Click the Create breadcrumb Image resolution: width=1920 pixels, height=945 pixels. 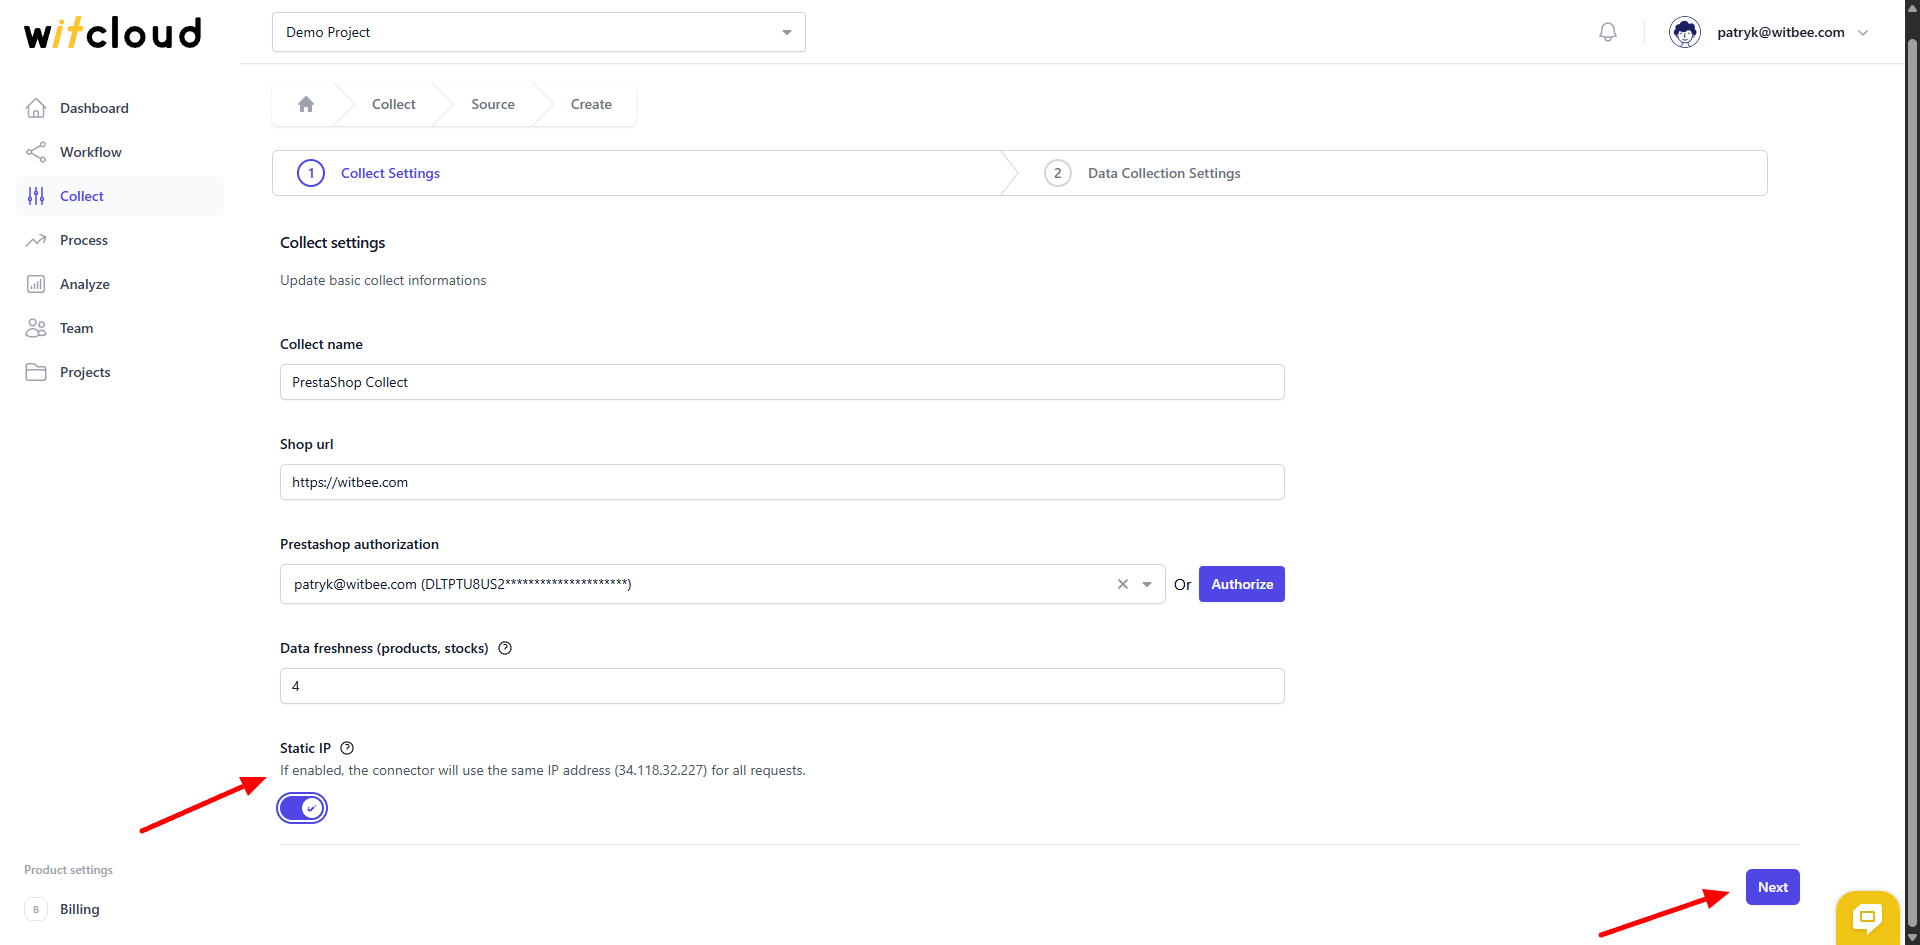click(591, 104)
